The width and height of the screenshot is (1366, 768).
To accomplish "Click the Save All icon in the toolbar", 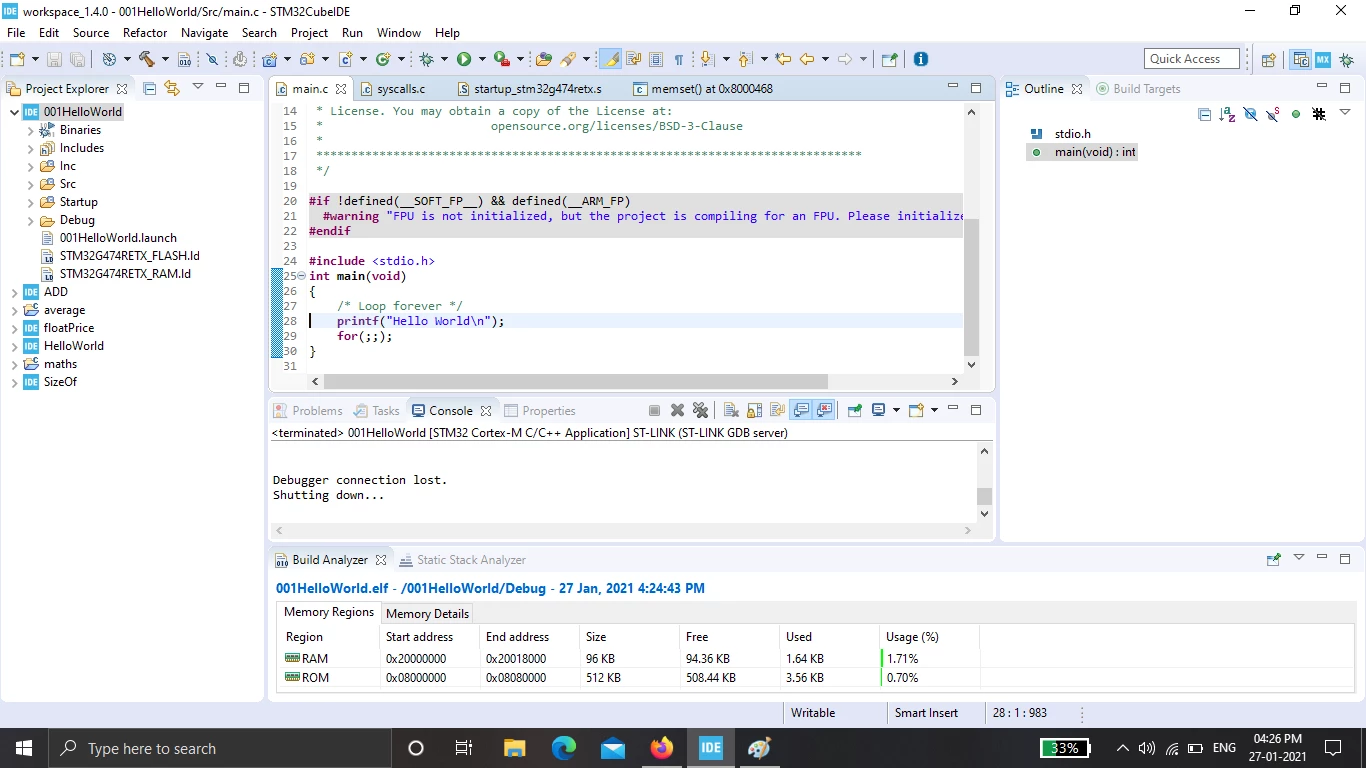I will pyautogui.click(x=77, y=59).
